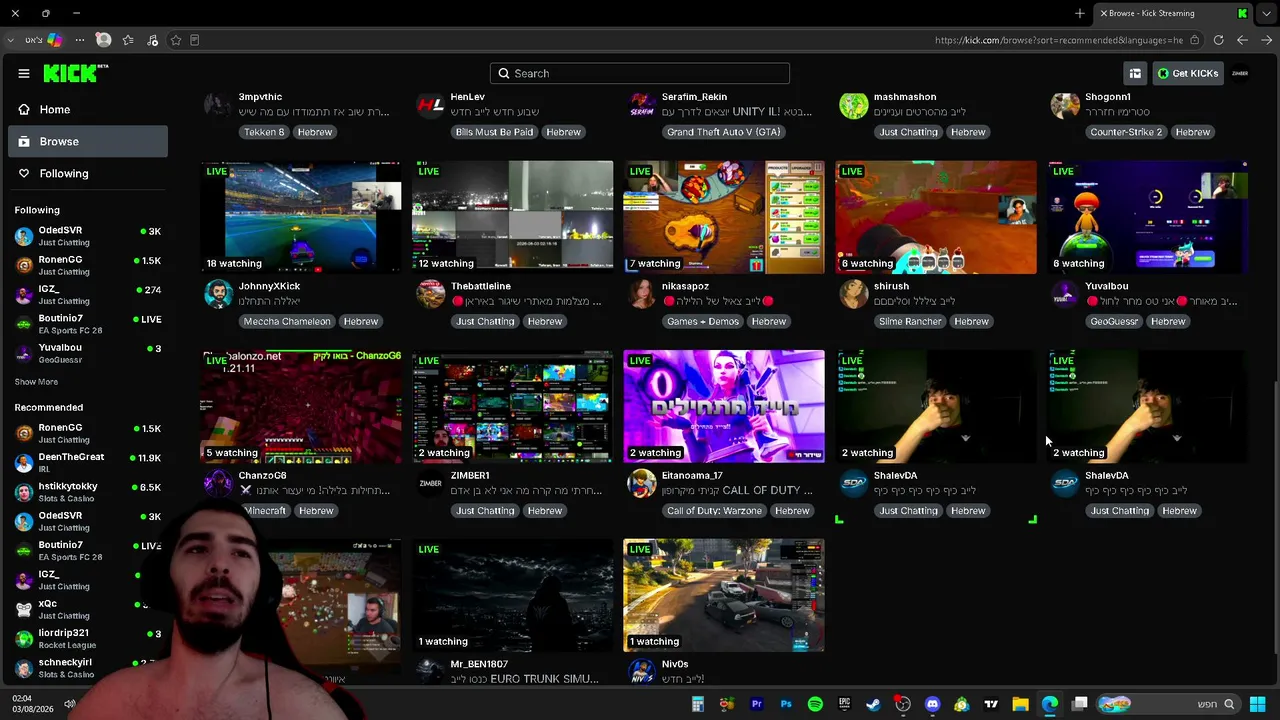Open Niv0s's live stream thumbnail

point(724,595)
